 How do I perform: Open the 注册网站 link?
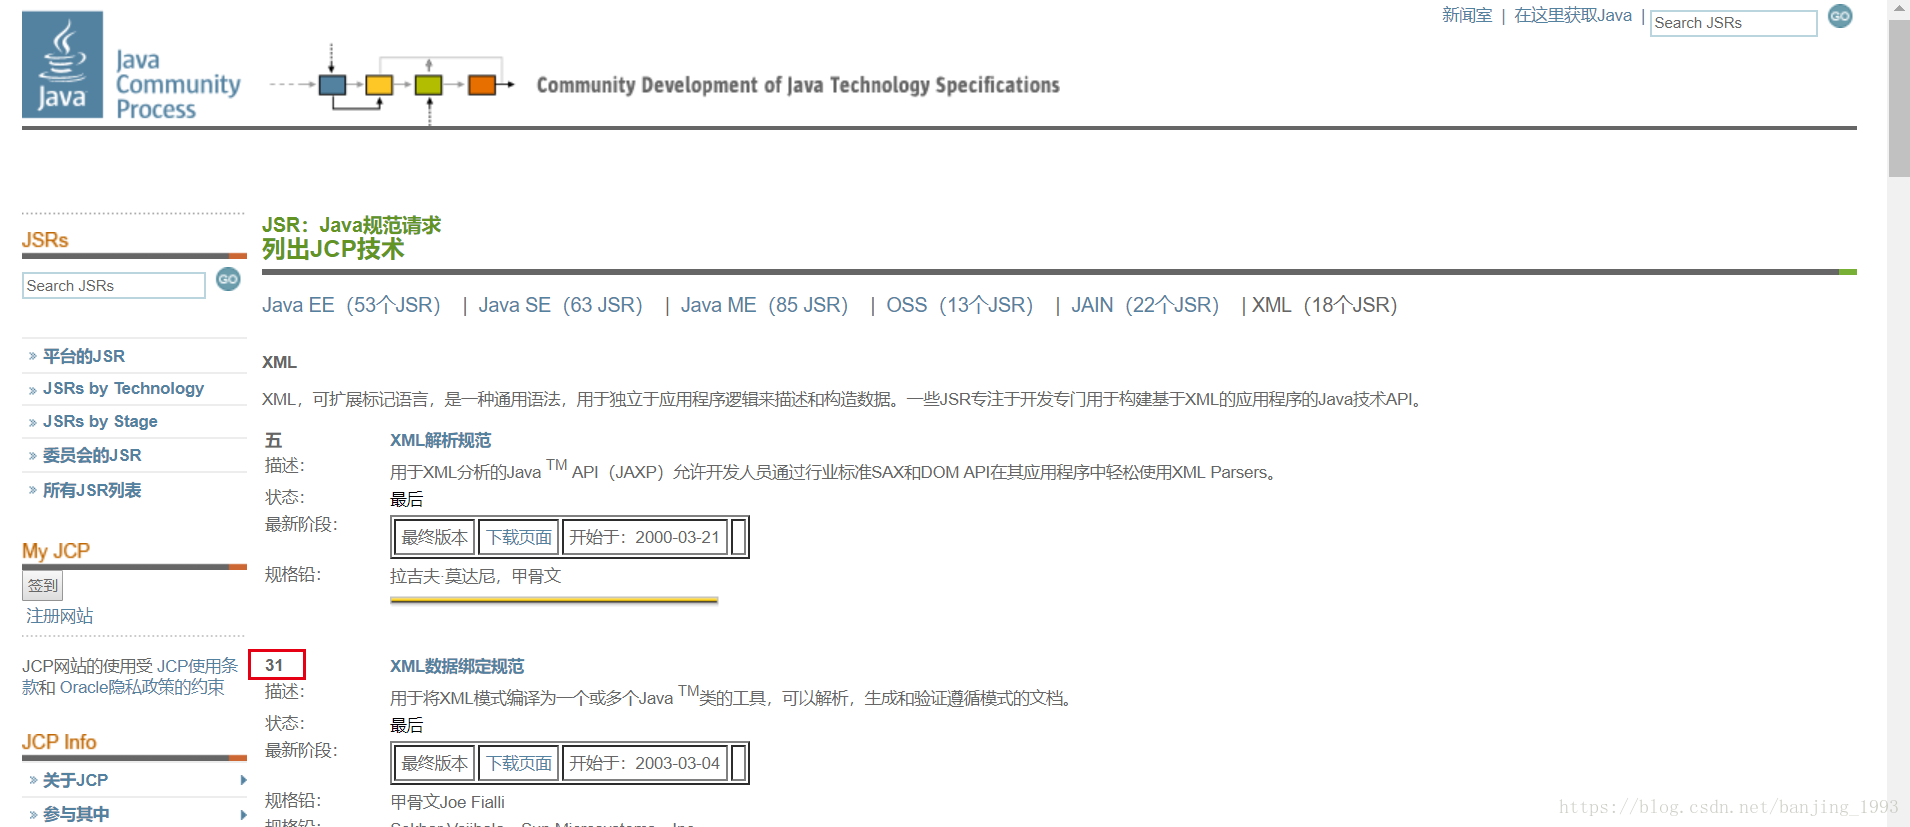(x=60, y=616)
